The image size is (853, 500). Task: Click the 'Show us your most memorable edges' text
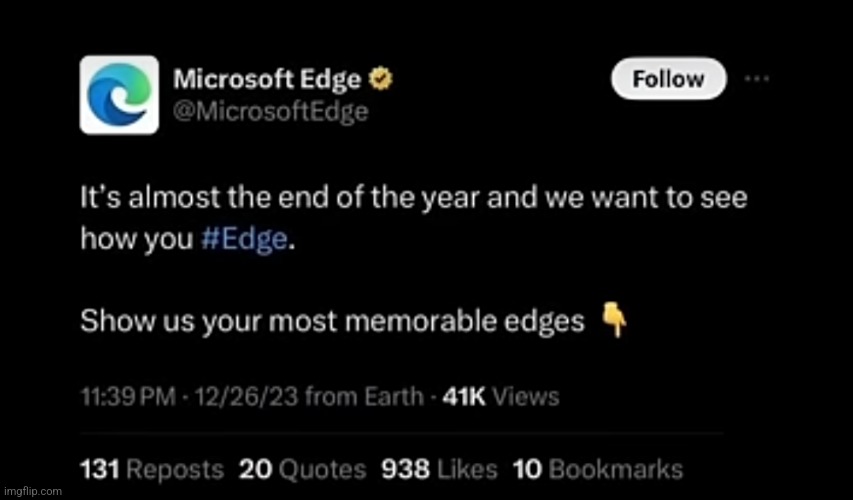(332, 321)
